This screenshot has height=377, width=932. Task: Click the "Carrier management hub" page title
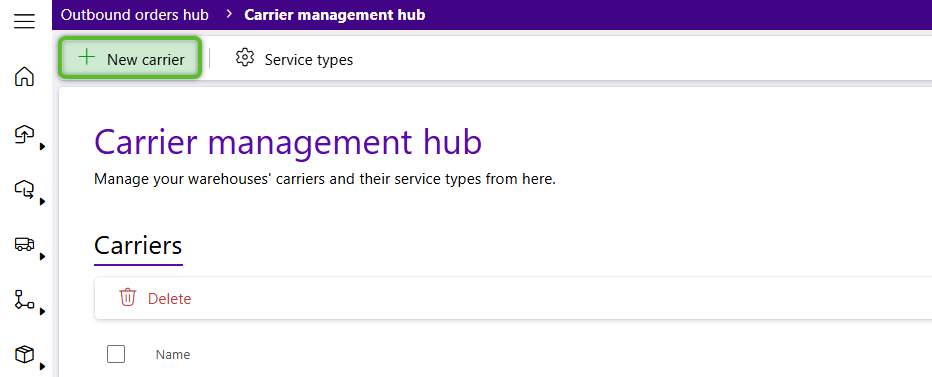288,143
